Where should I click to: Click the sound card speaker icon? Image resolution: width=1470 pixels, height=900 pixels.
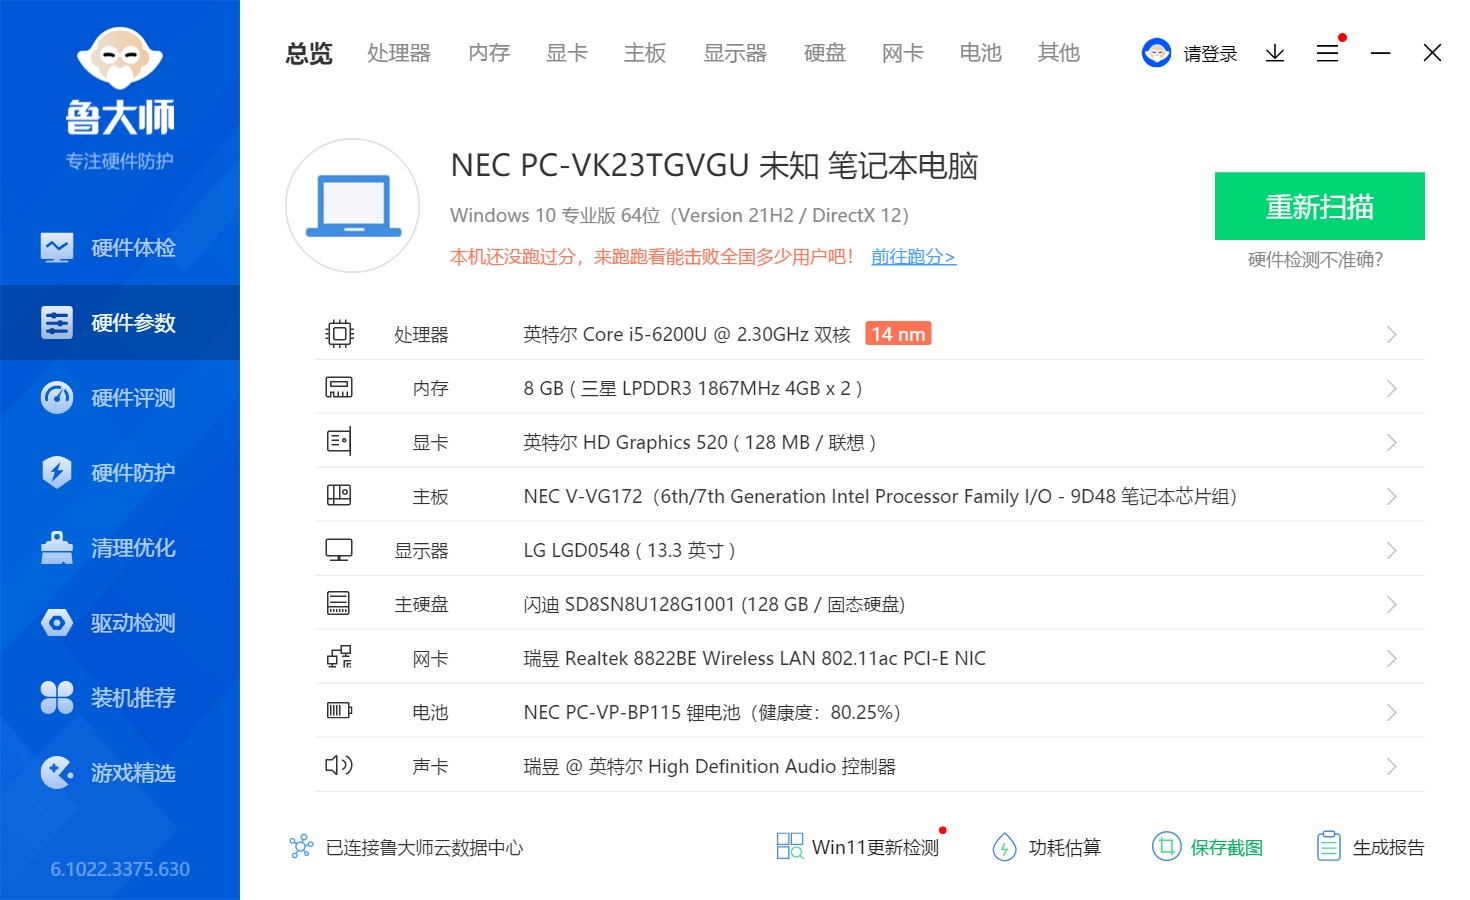[339, 765]
